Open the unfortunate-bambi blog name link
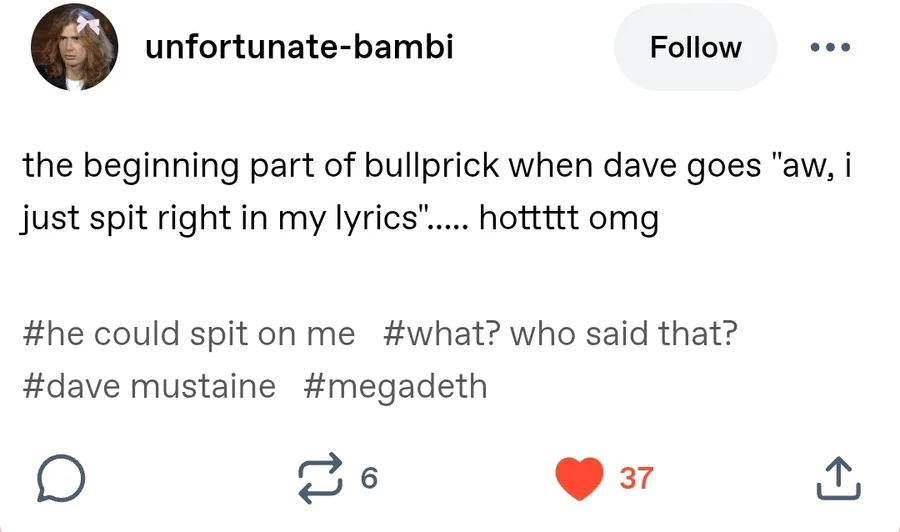 299,47
